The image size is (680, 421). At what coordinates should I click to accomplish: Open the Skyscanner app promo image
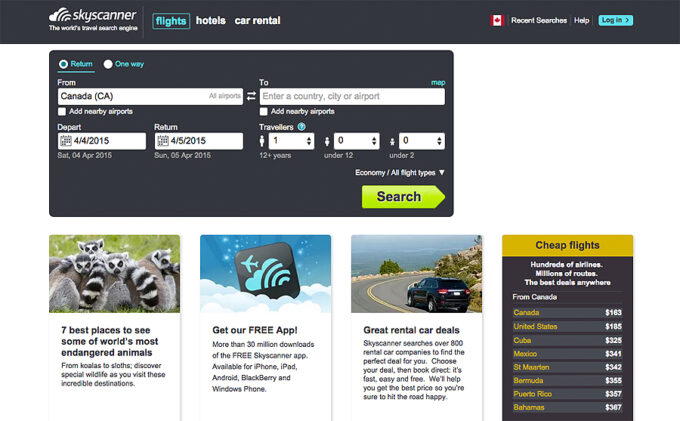click(x=265, y=274)
